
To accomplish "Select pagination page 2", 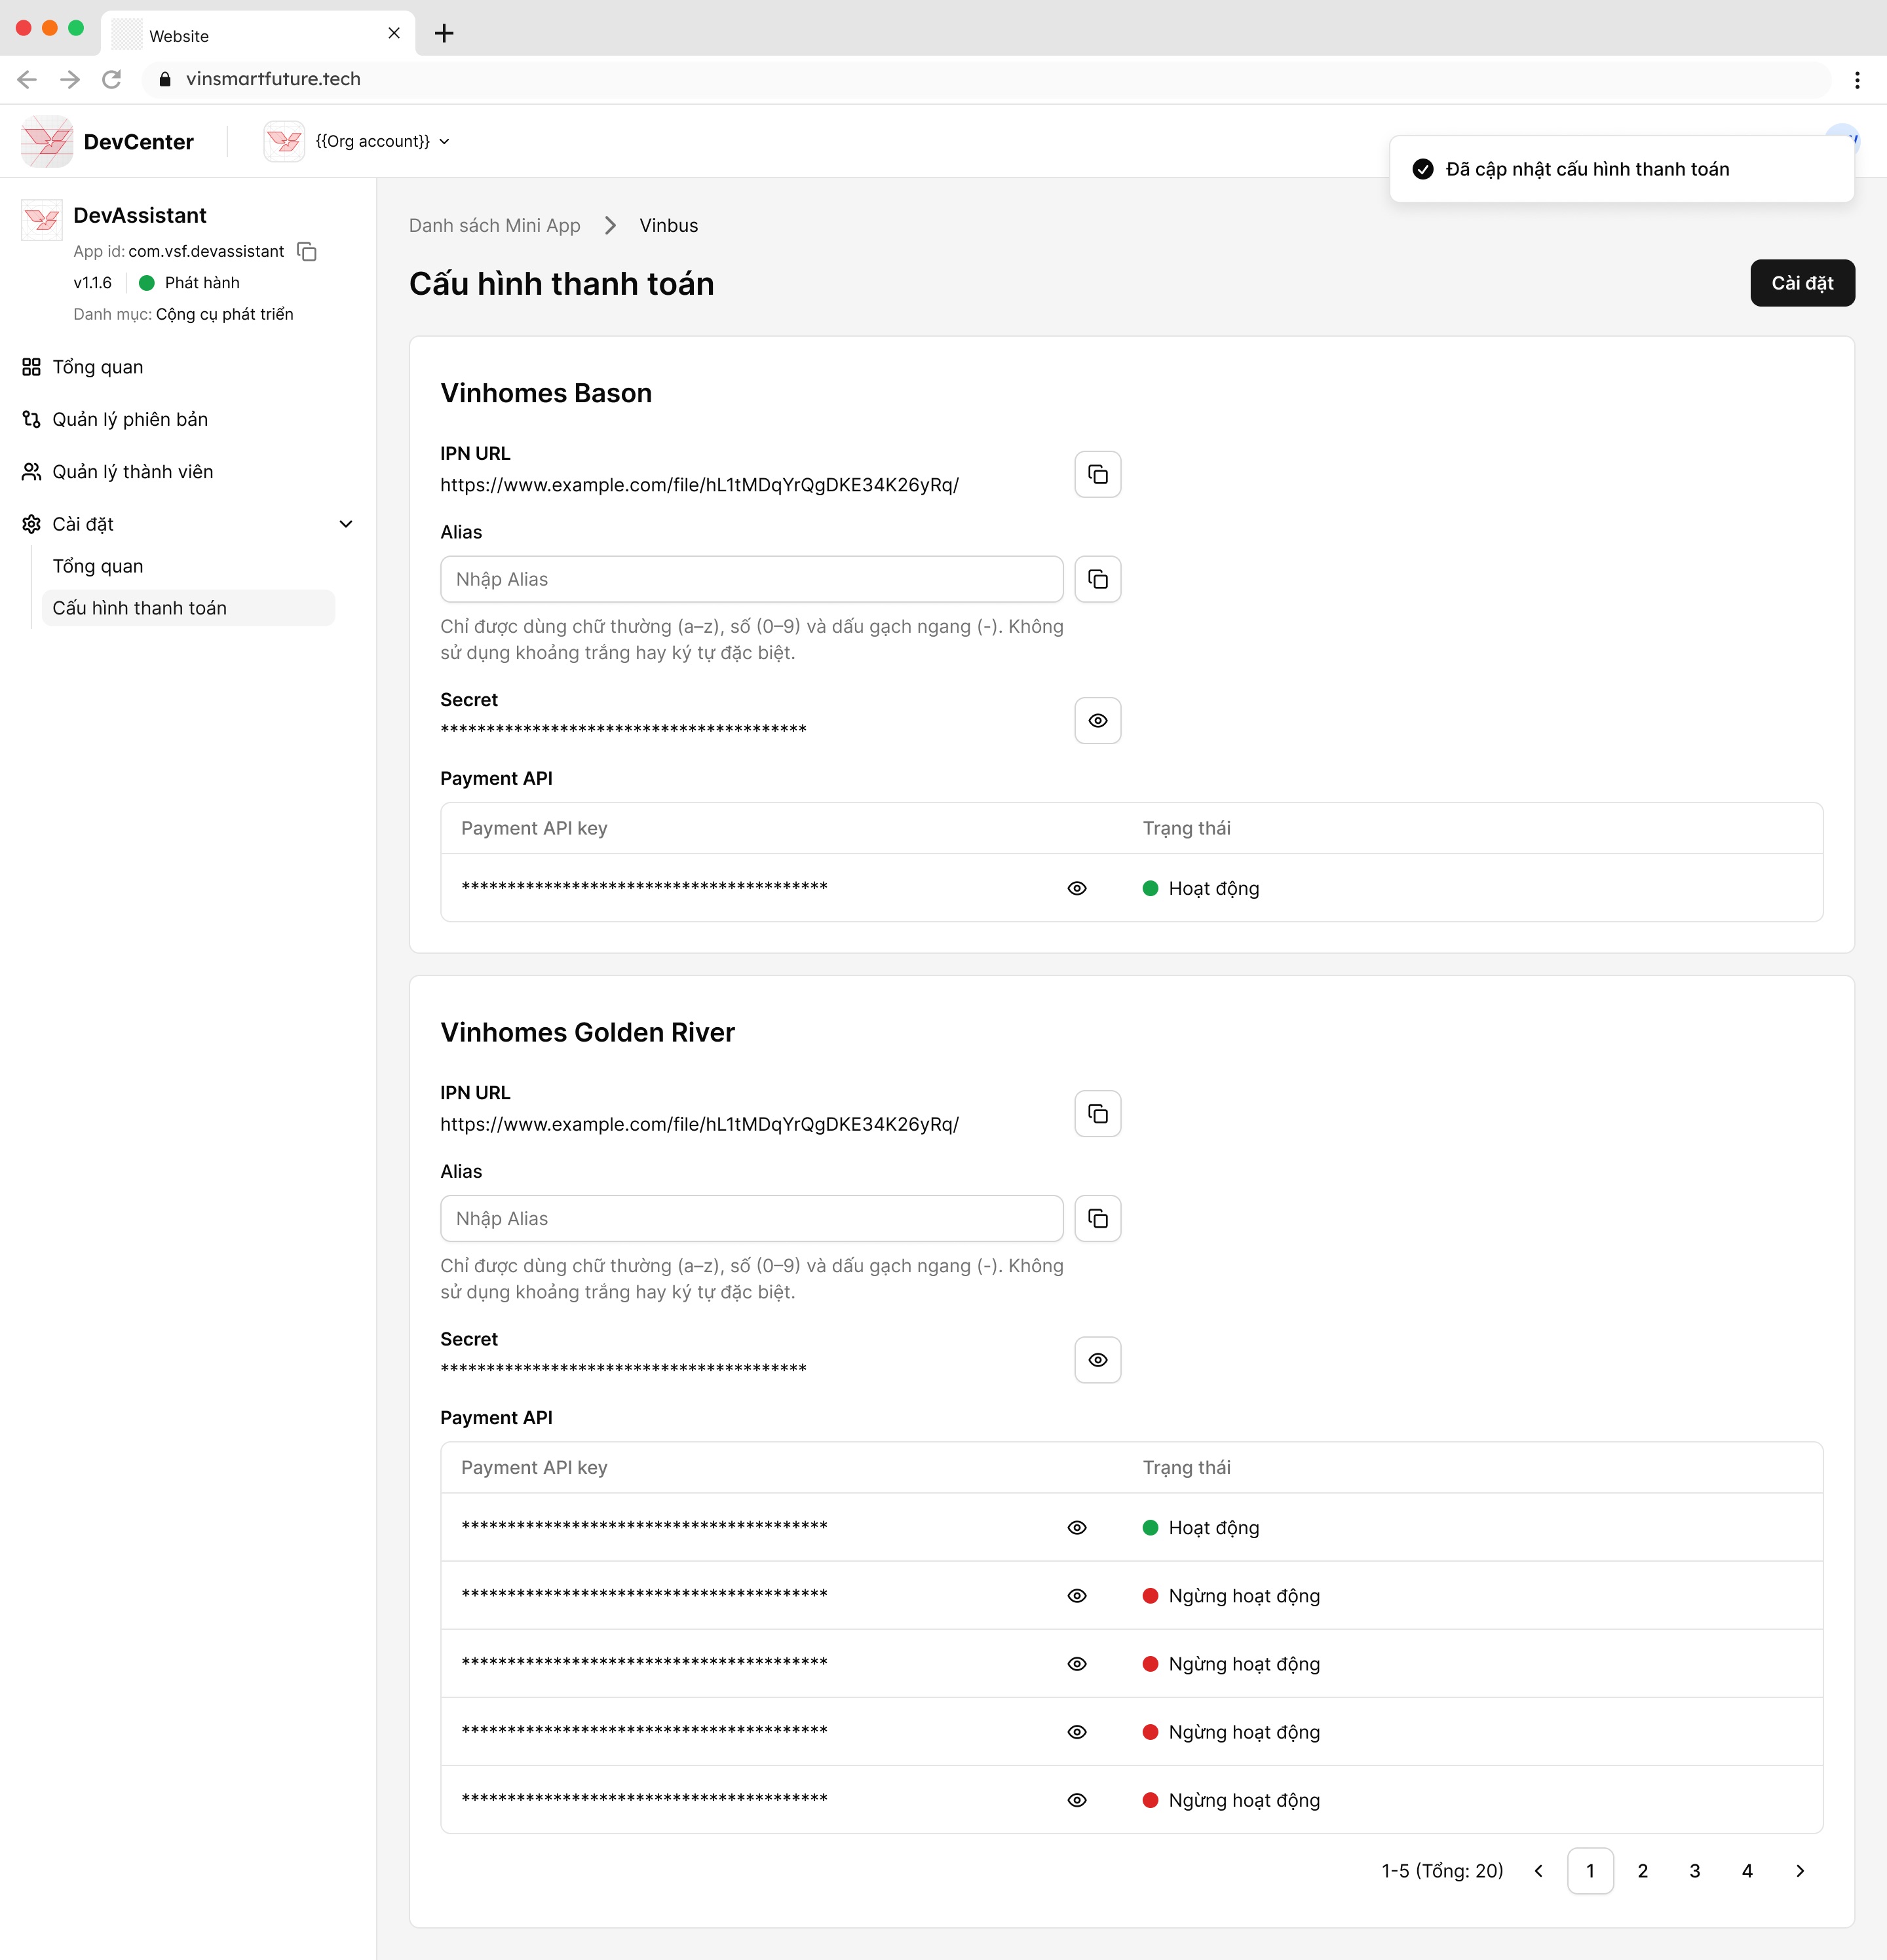I will coord(1642,1870).
